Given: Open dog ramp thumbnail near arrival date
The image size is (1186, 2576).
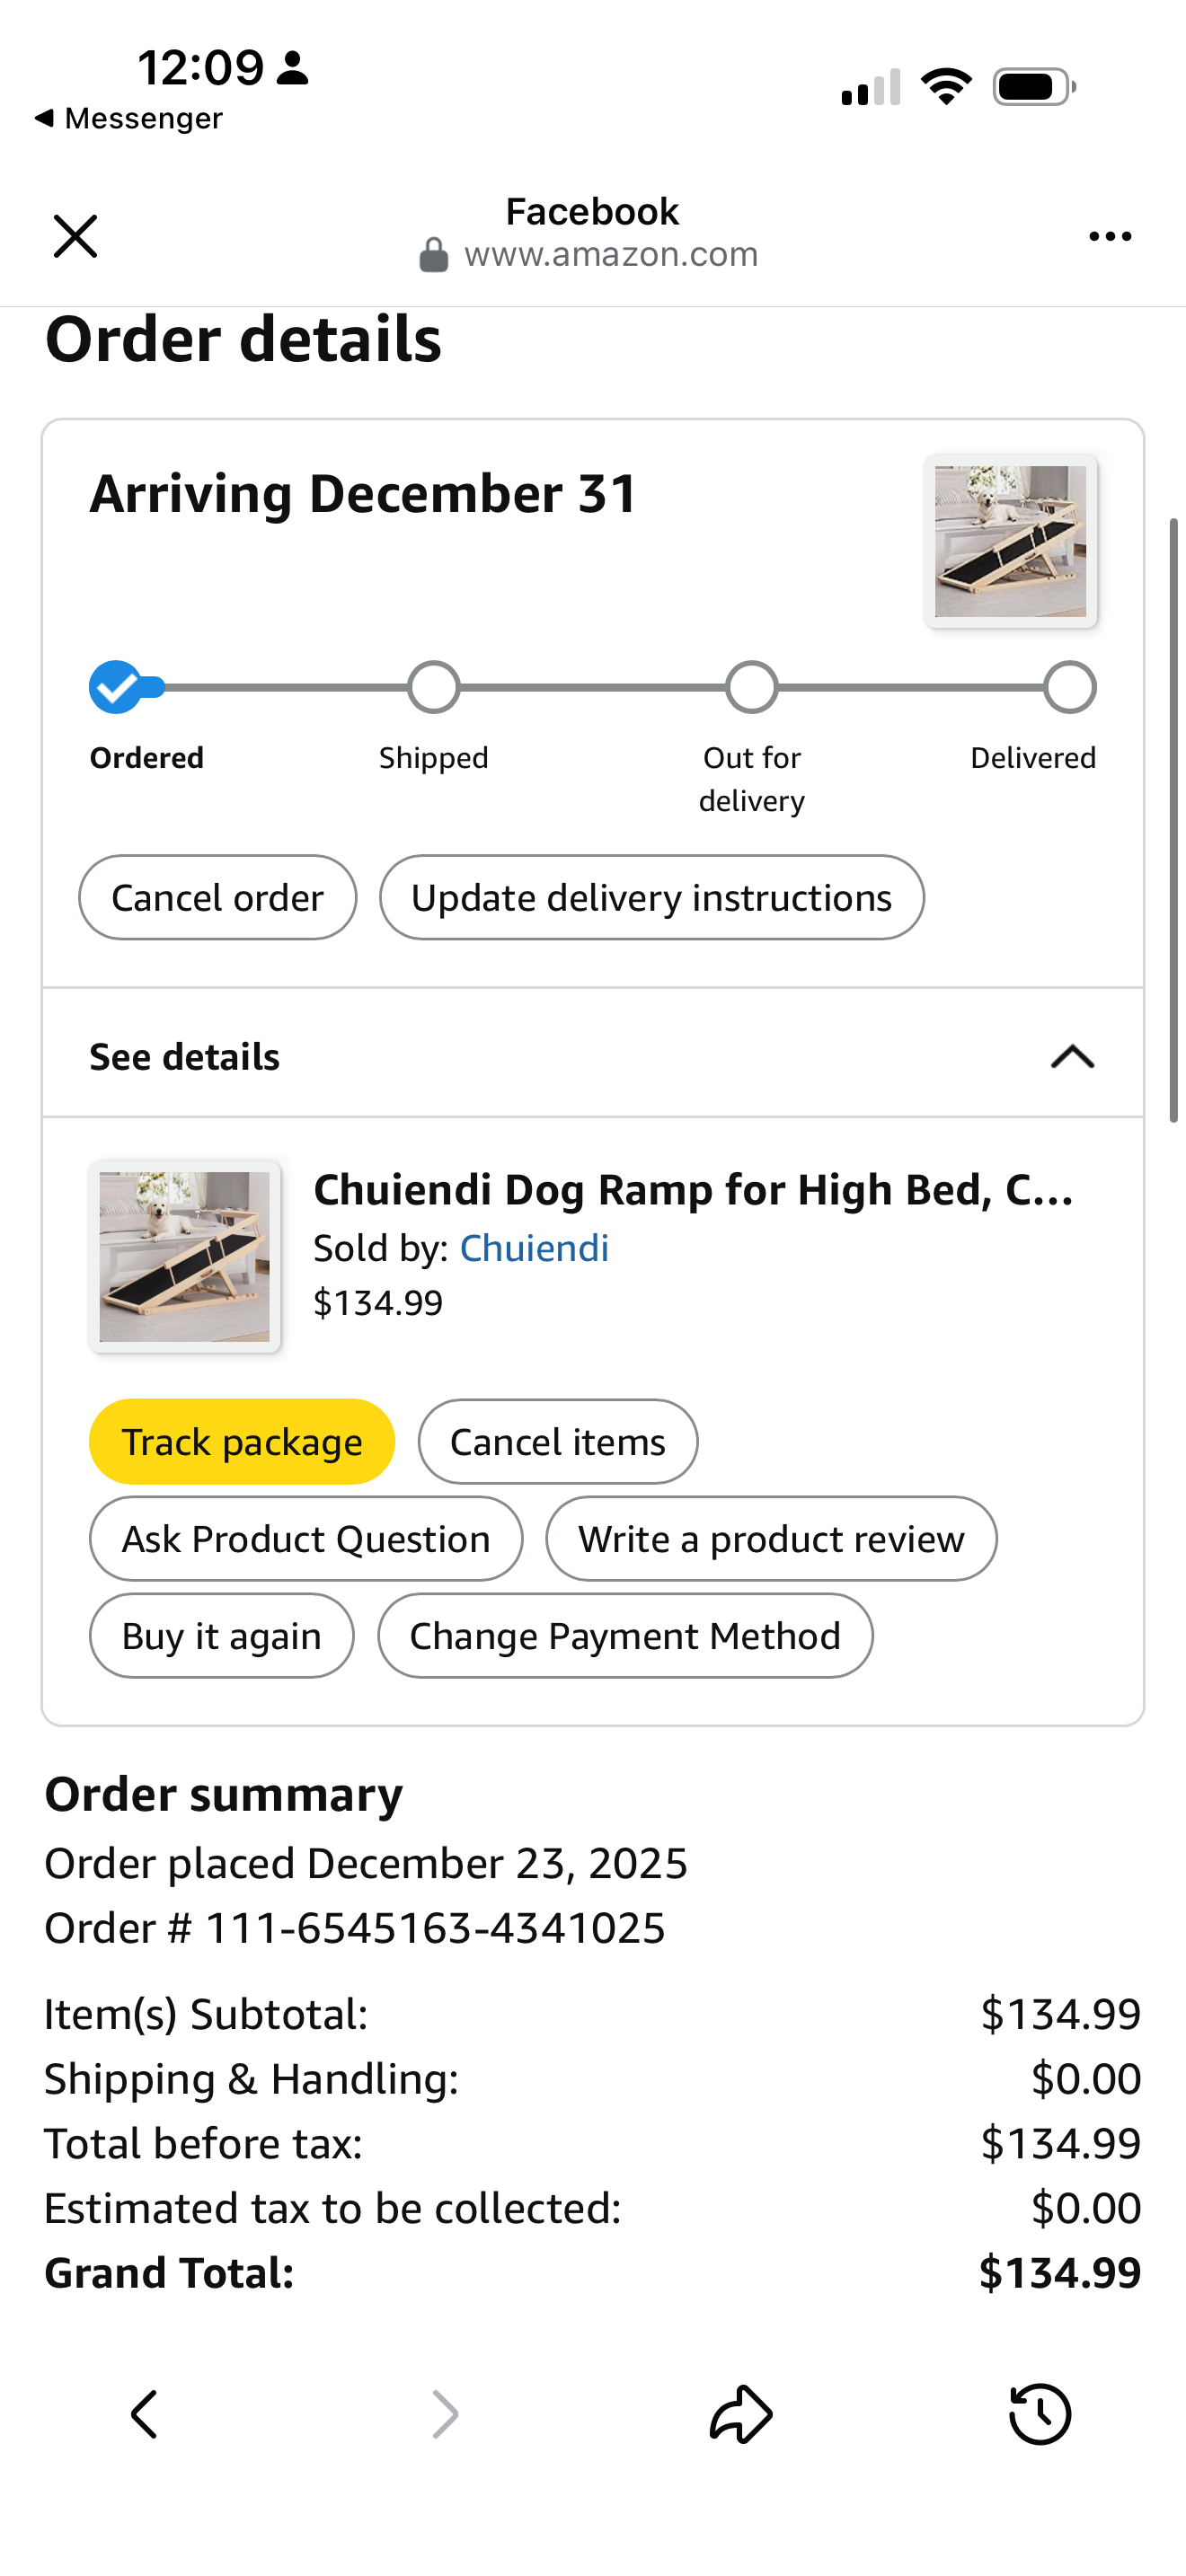Looking at the screenshot, I should tap(1010, 541).
